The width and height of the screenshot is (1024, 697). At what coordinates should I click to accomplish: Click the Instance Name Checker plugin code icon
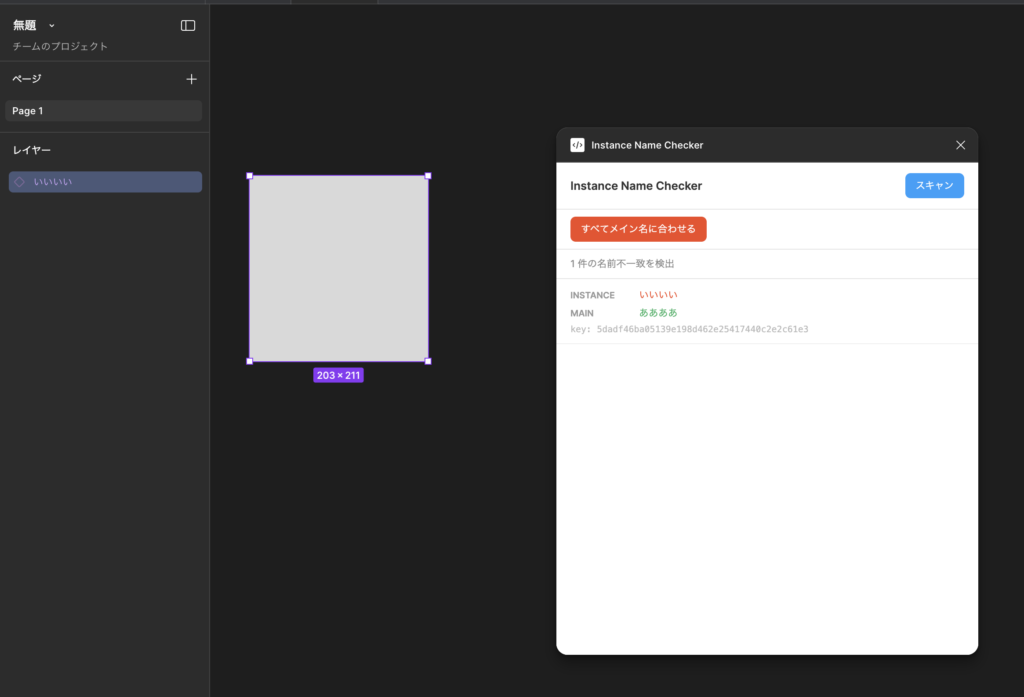[577, 145]
